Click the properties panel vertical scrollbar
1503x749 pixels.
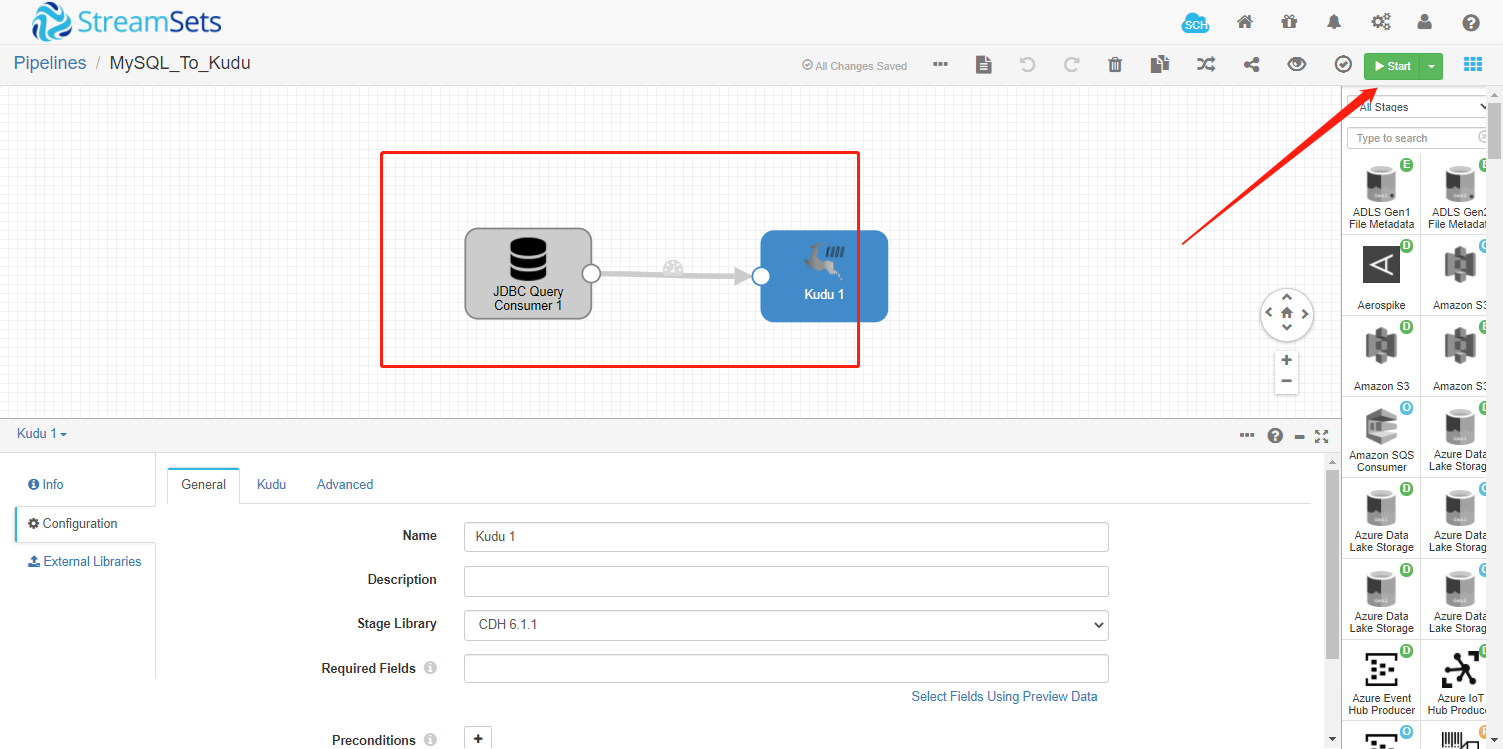tap(1332, 565)
